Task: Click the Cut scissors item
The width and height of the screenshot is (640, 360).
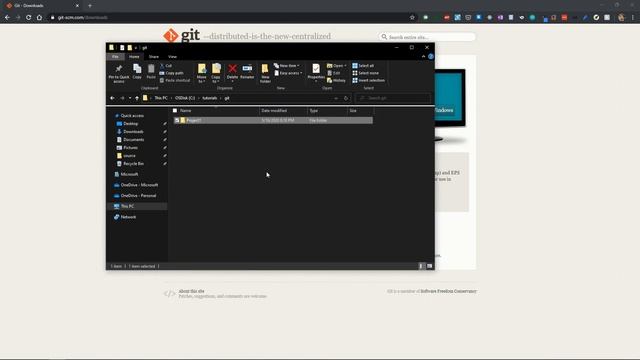Action: [166, 66]
